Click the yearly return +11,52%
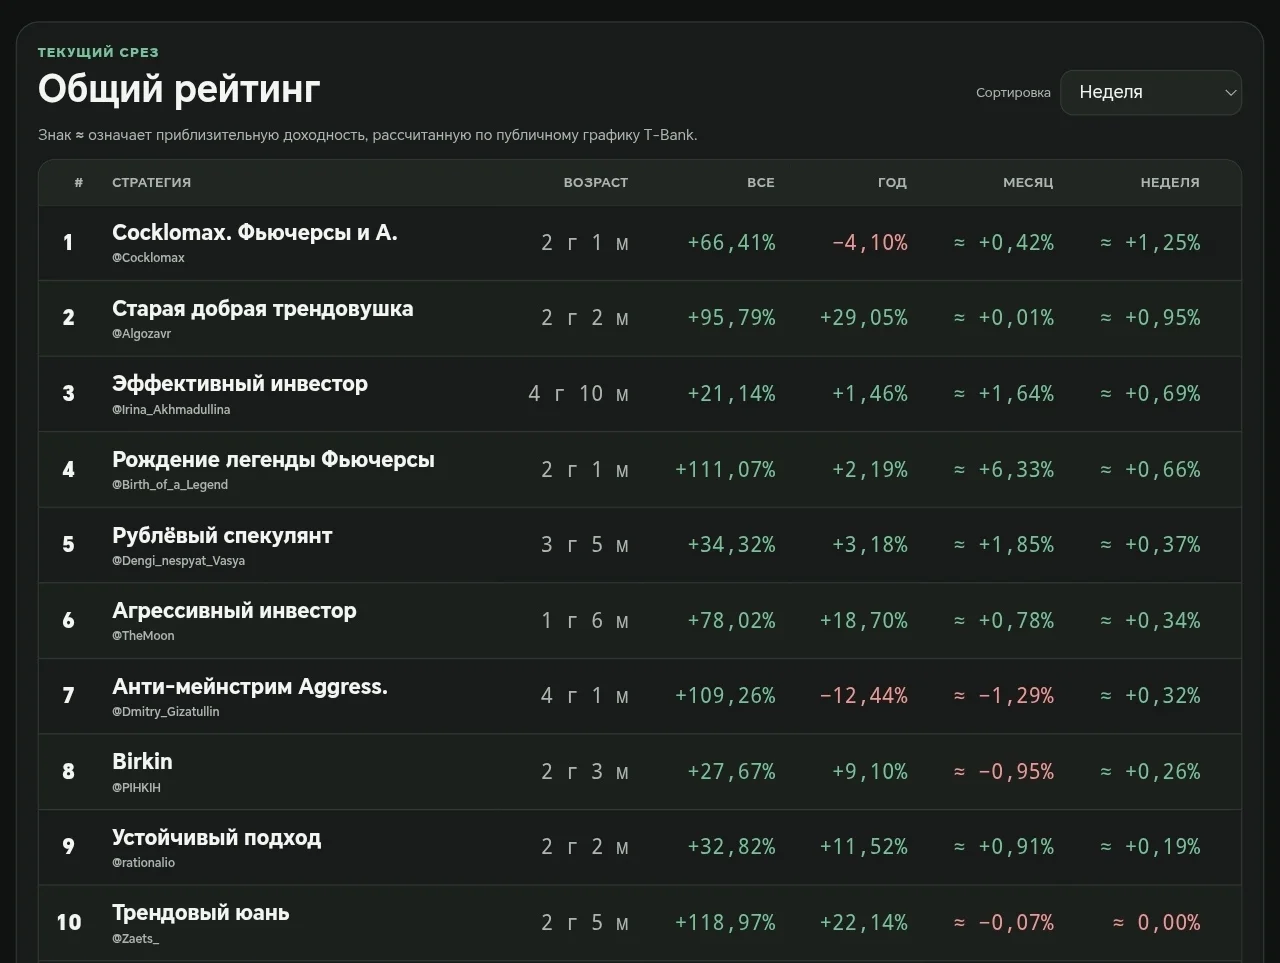This screenshot has width=1280, height=963. (x=864, y=846)
